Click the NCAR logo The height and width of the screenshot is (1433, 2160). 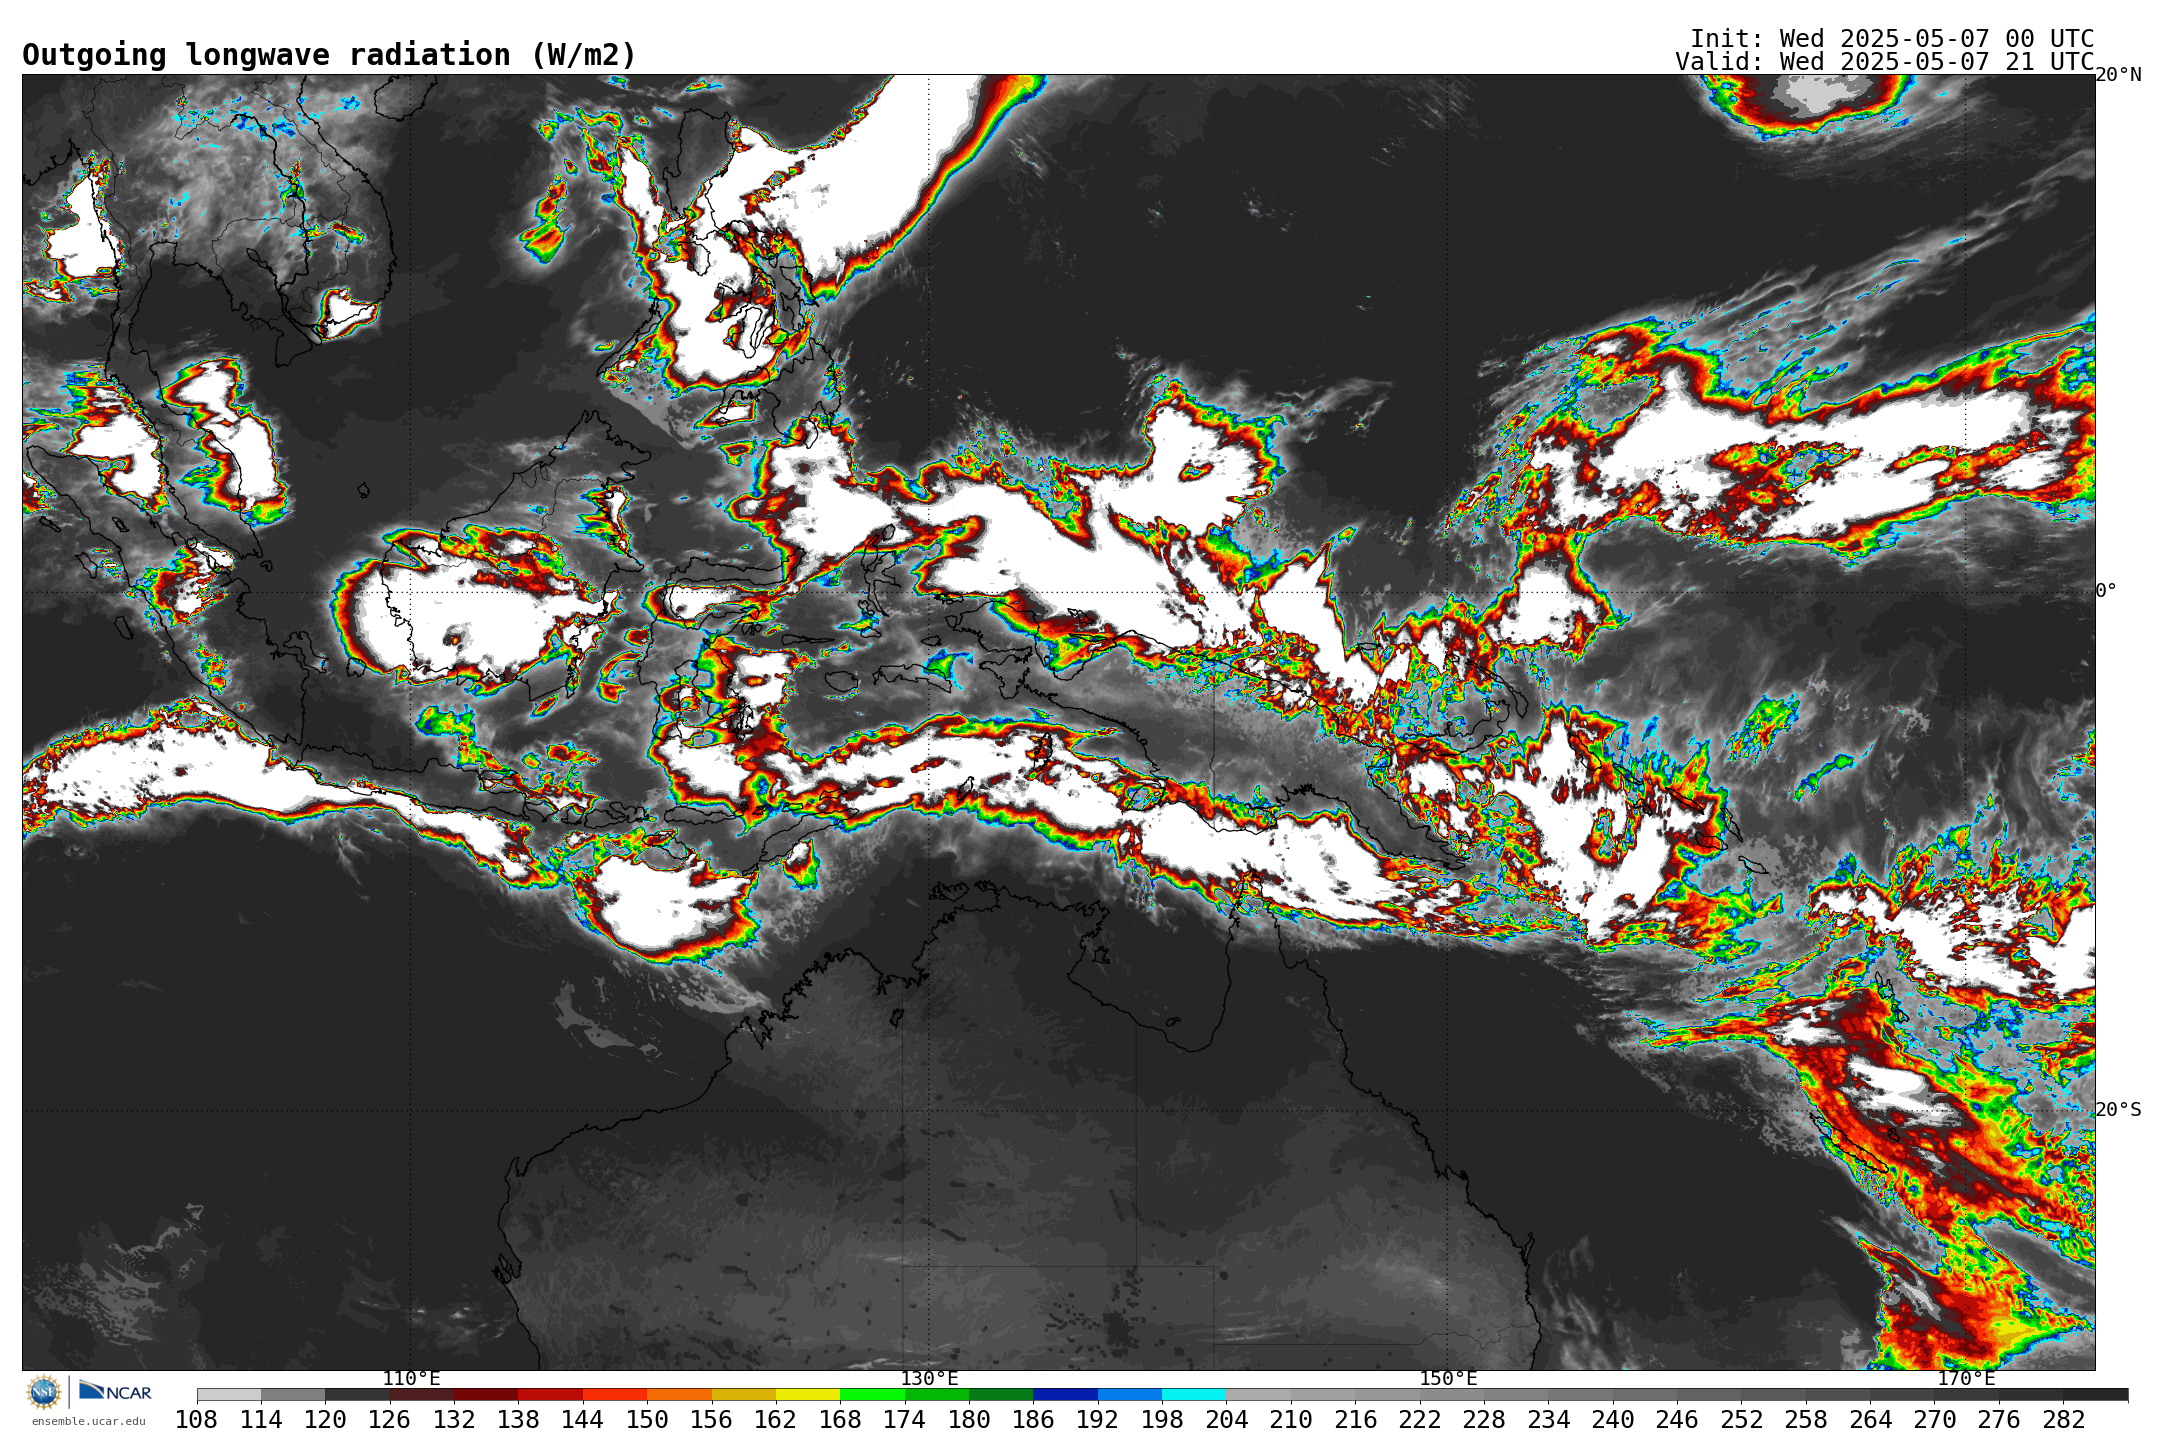(x=115, y=1391)
